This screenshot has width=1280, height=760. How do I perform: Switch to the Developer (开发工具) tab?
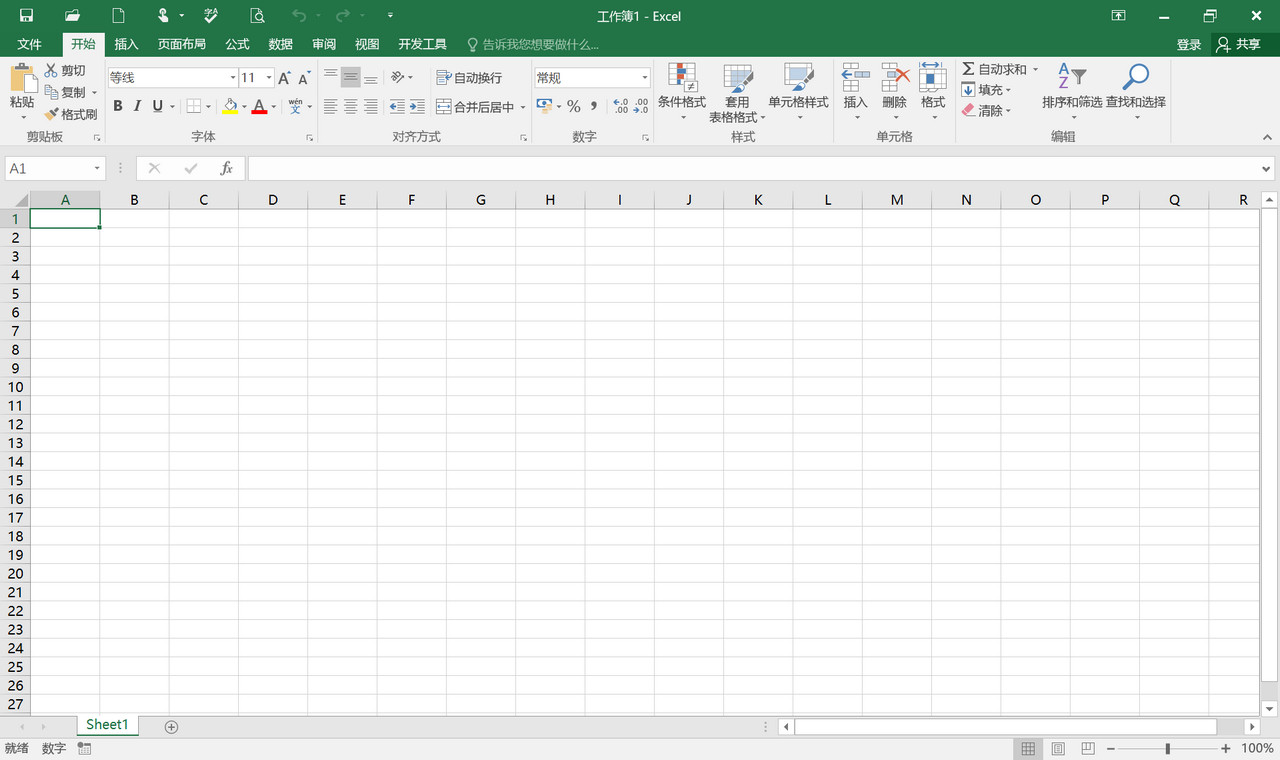click(422, 44)
